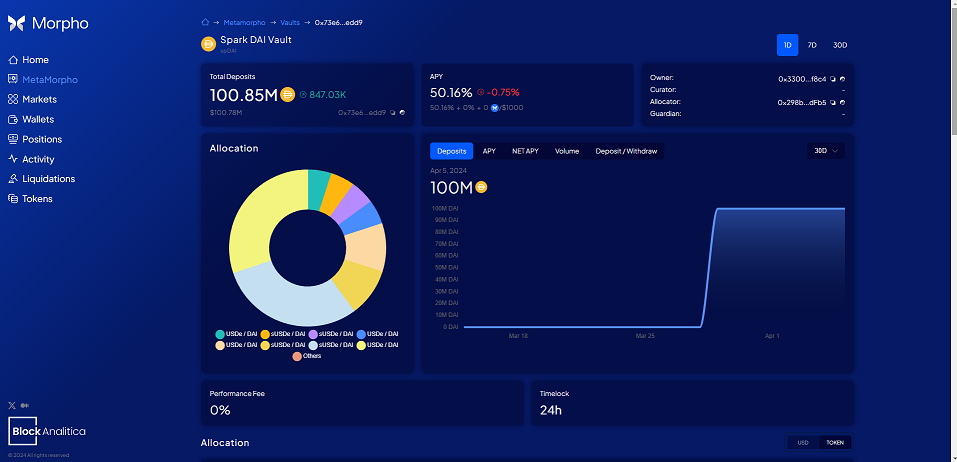Open Owner address link 0x3300...f8c4
The image size is (957, 462).
click(802, 79)
